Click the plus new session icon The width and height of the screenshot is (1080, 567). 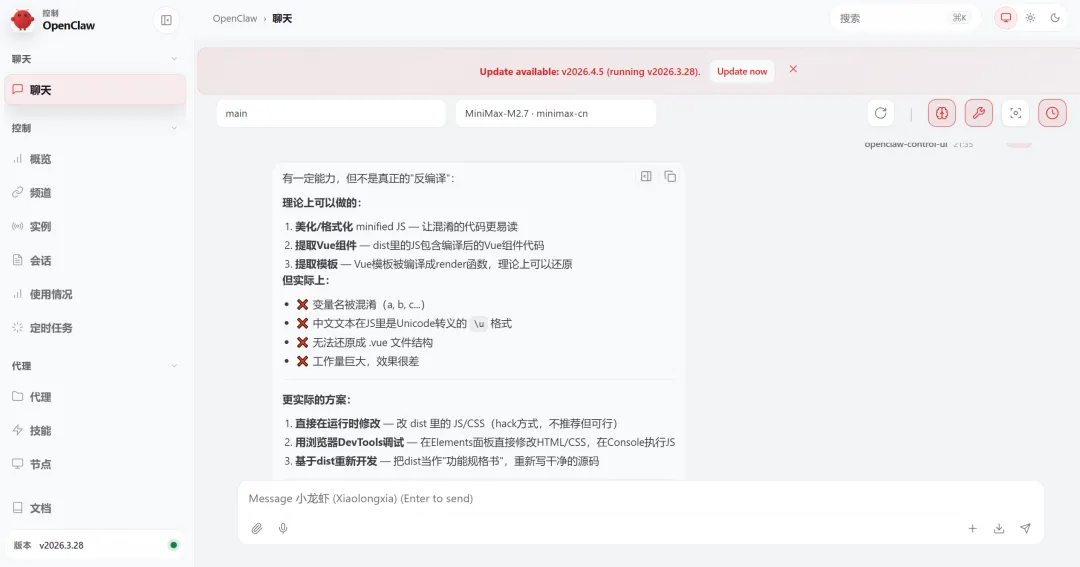973,528
